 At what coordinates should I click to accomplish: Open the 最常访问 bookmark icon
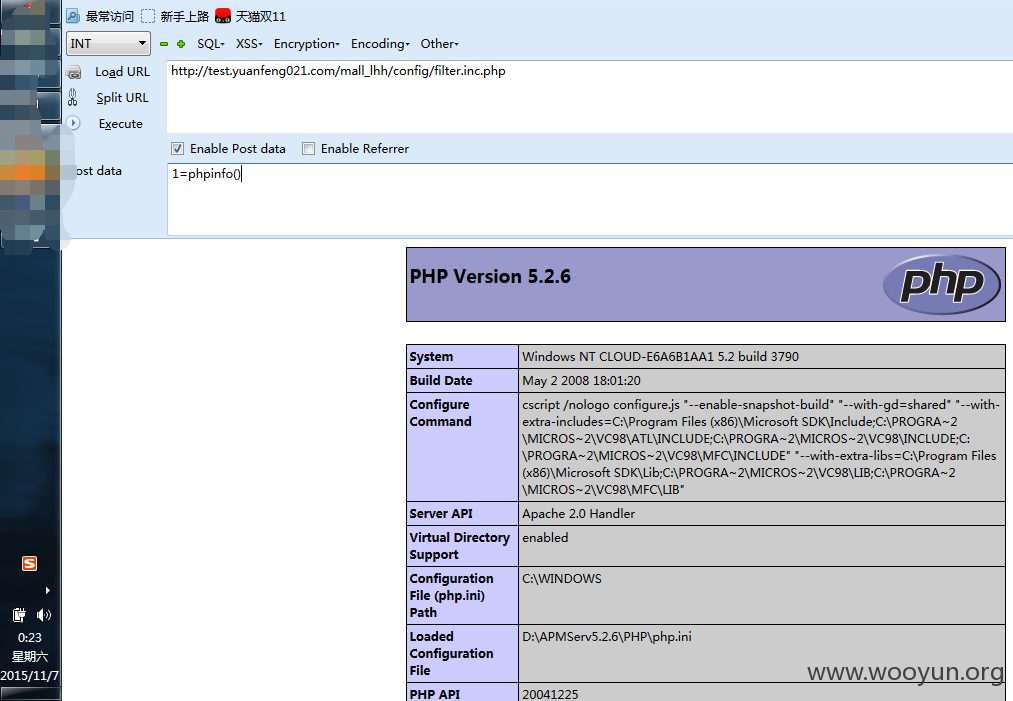pyautogui.click(x=74, y=16)
